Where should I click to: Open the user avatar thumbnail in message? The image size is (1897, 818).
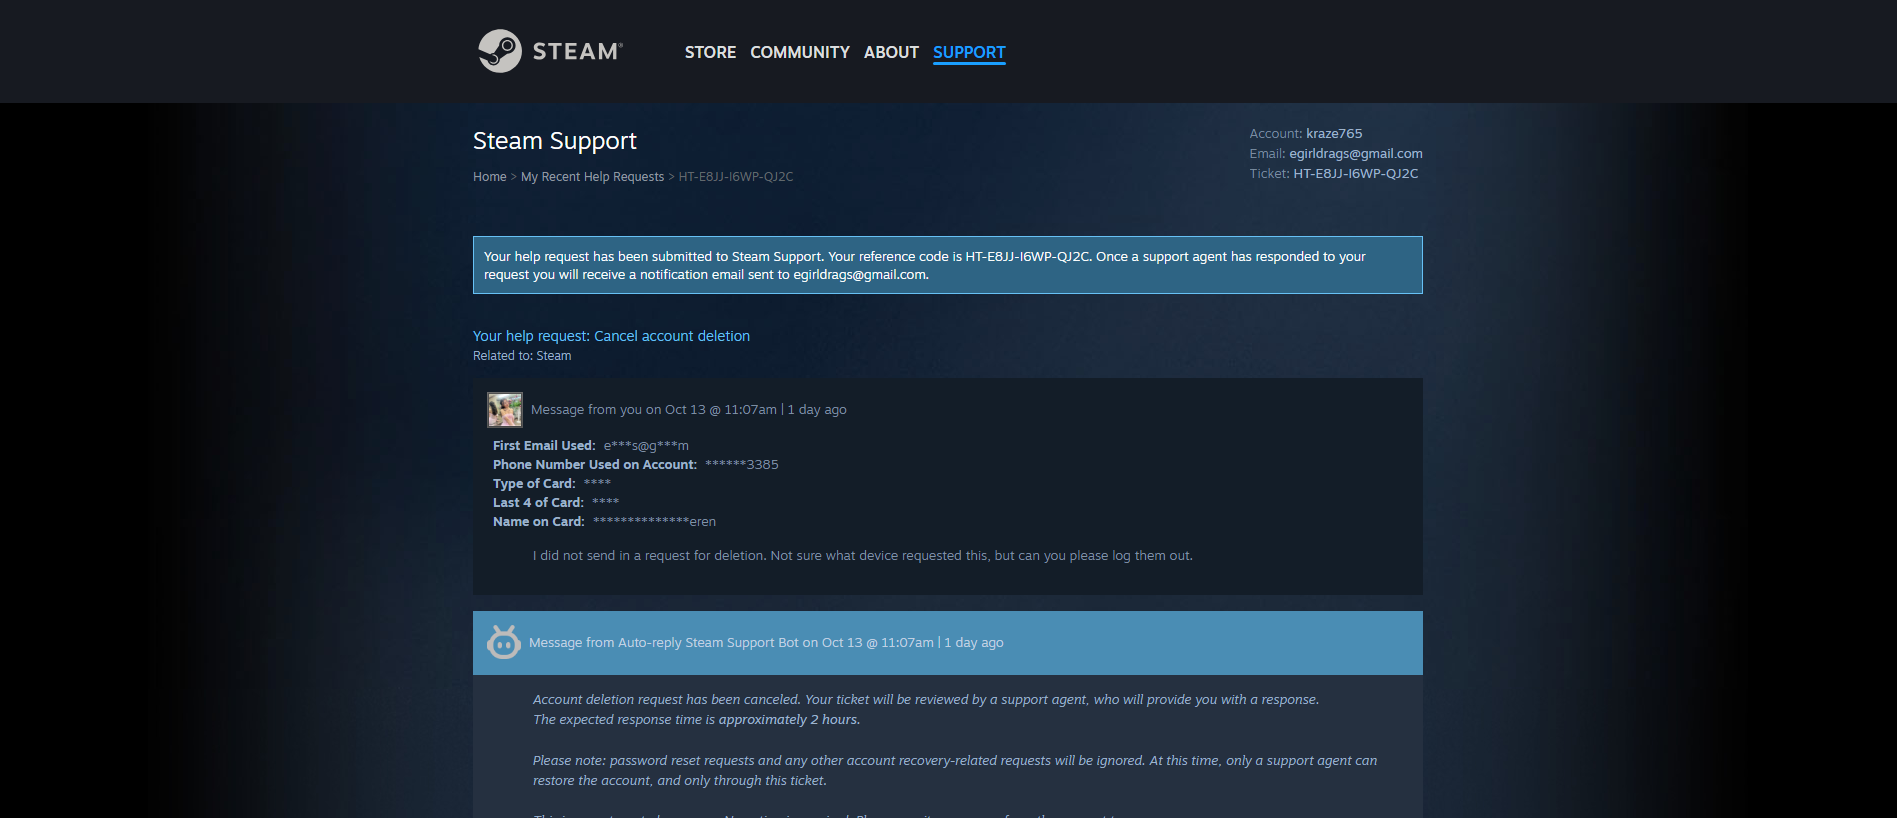pyautogui.click(x=505, y=410)
